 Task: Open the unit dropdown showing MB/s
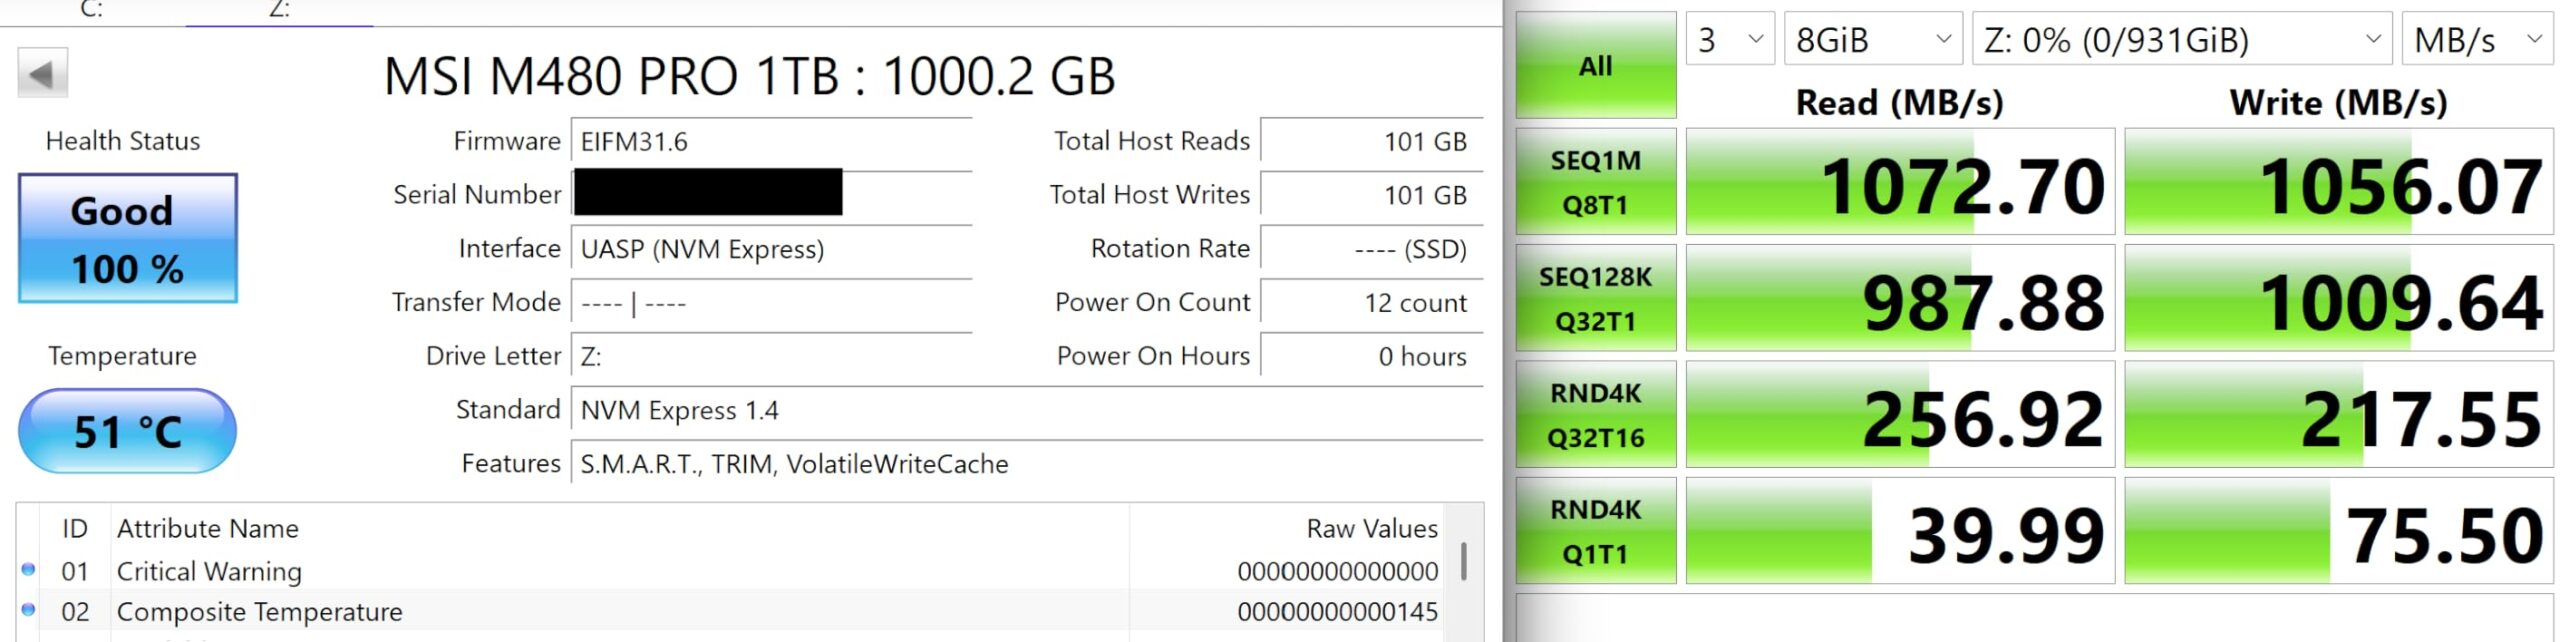[2477, 39]
